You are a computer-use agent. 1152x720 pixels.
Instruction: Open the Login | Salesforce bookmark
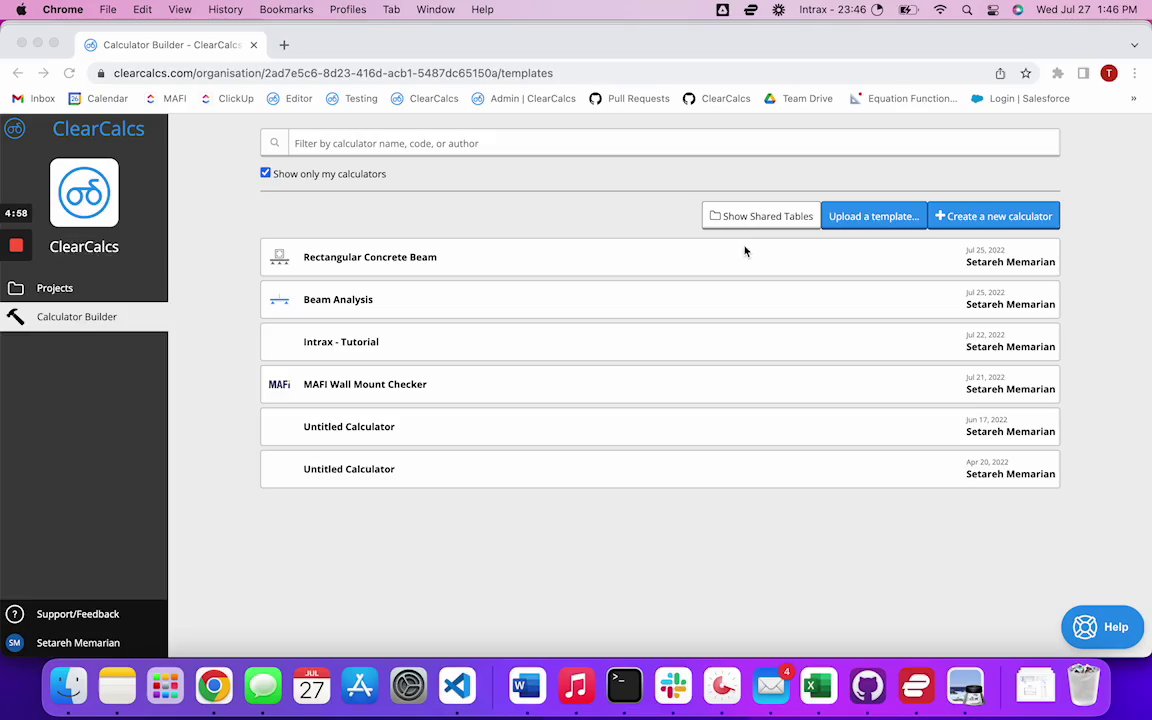click(1020, 98)
